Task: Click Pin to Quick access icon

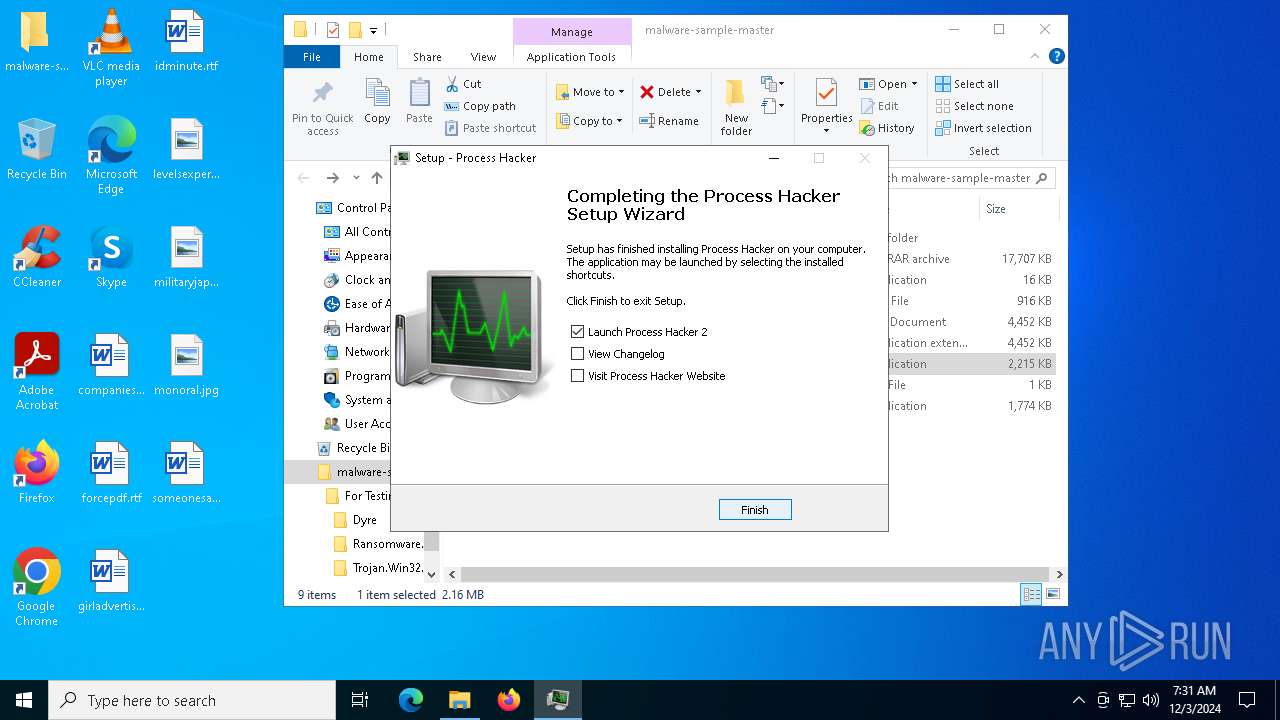Action: click(x=322, y=108)
